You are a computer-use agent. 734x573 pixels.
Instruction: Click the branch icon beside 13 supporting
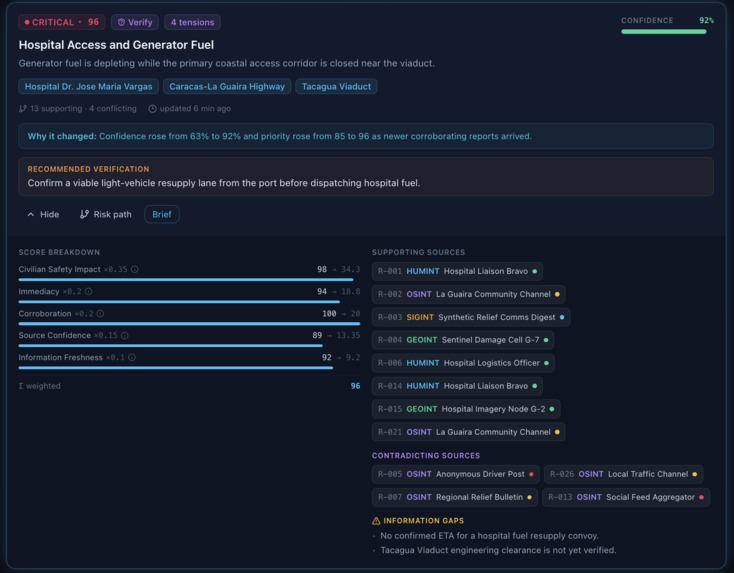(x=22, y=109)
